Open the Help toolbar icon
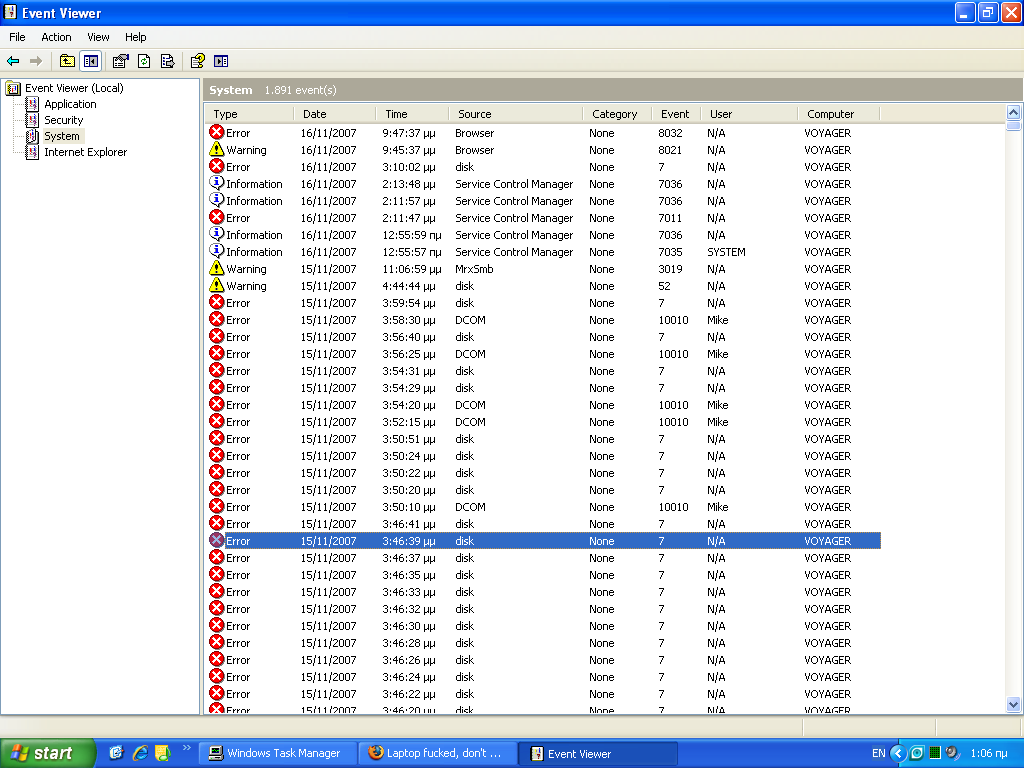Screen dimensions: 1024x768 197,61
